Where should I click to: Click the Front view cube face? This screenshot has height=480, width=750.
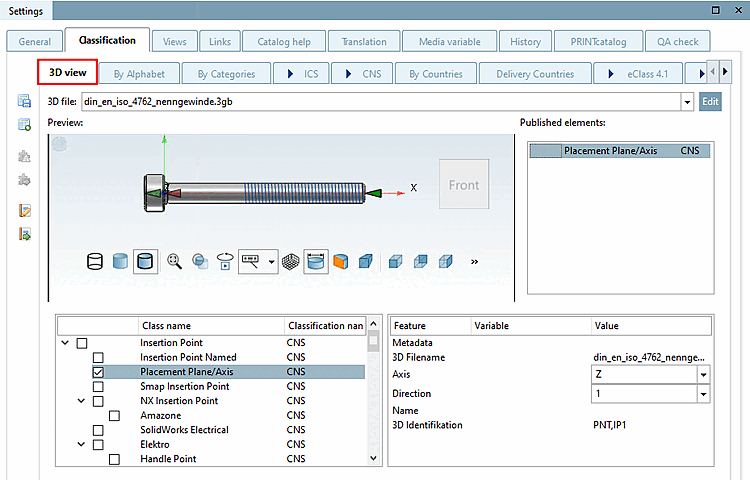pos(464,185)
